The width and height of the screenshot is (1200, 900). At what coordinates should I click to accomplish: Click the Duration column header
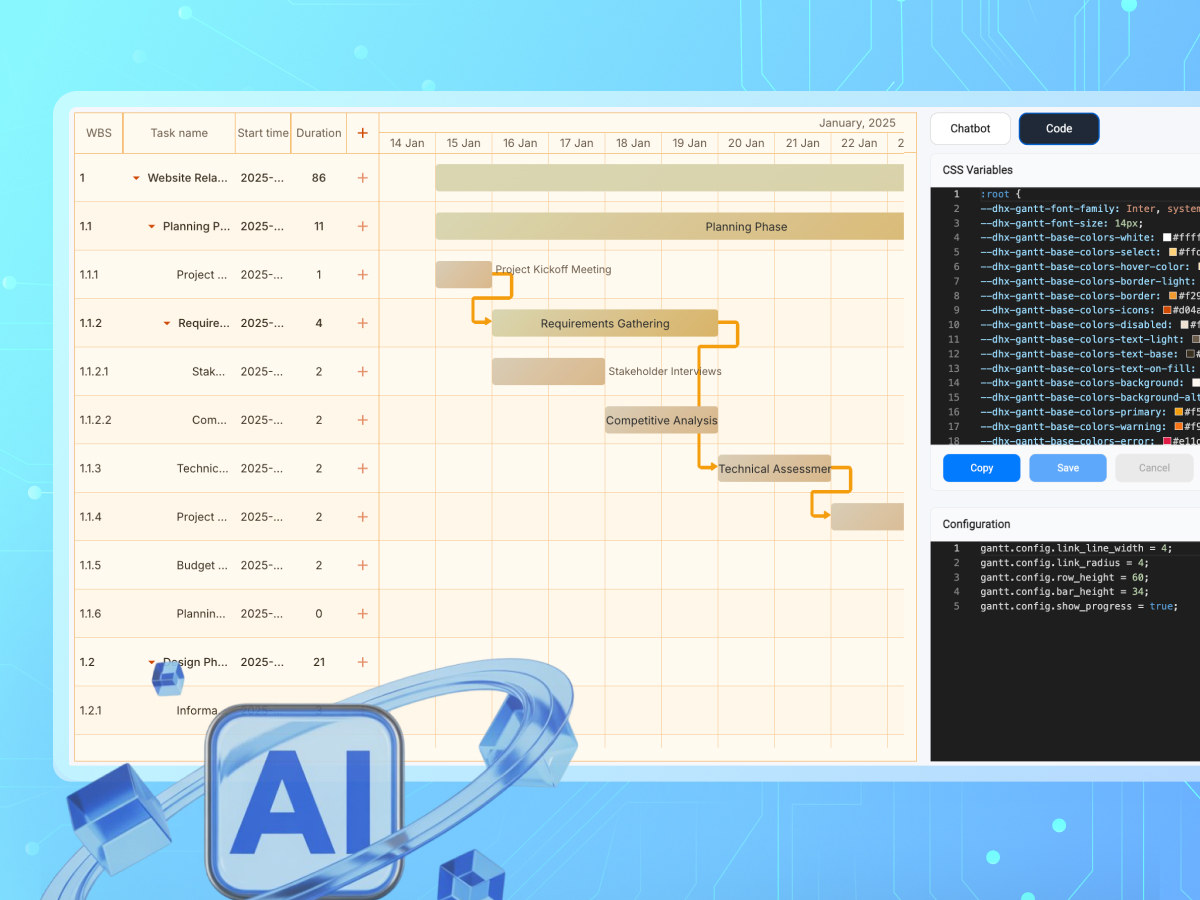pos(319,133)
